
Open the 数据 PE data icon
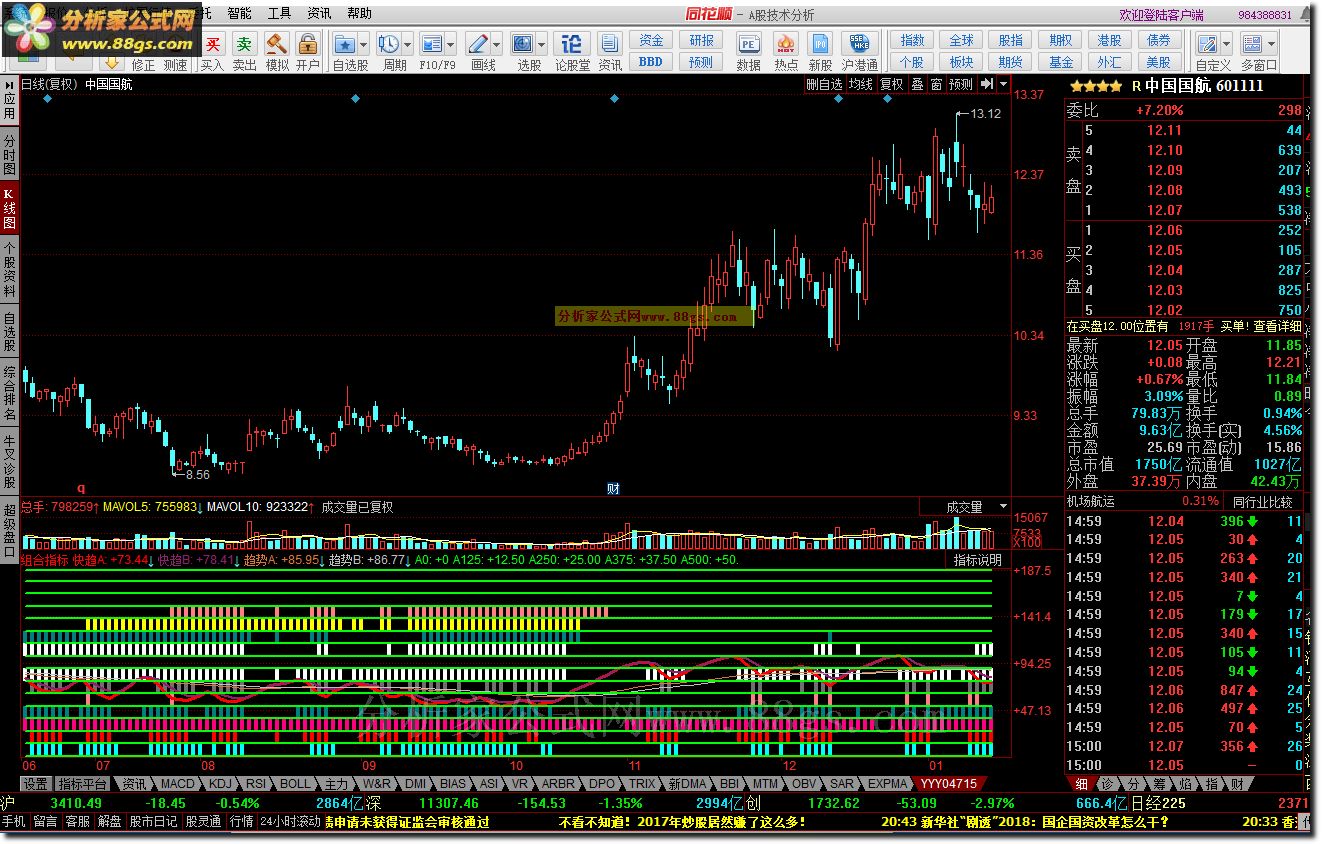pyautogui.click(x=748, y=44)
